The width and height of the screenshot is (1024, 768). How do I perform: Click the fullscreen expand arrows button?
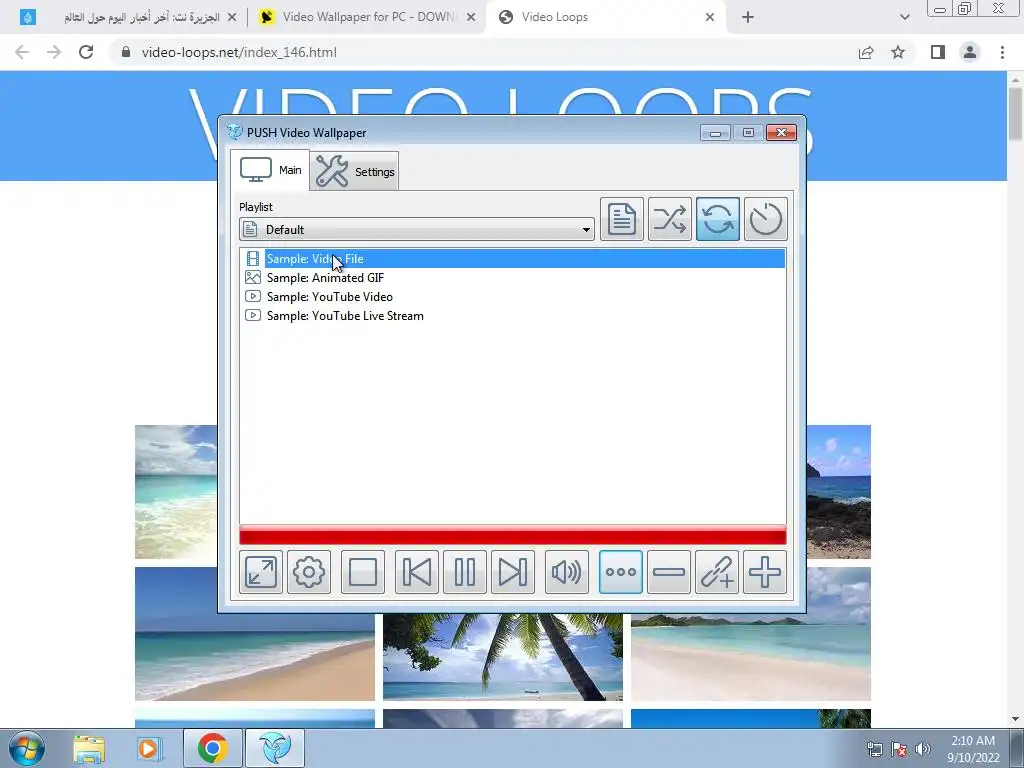click(261, 572)
